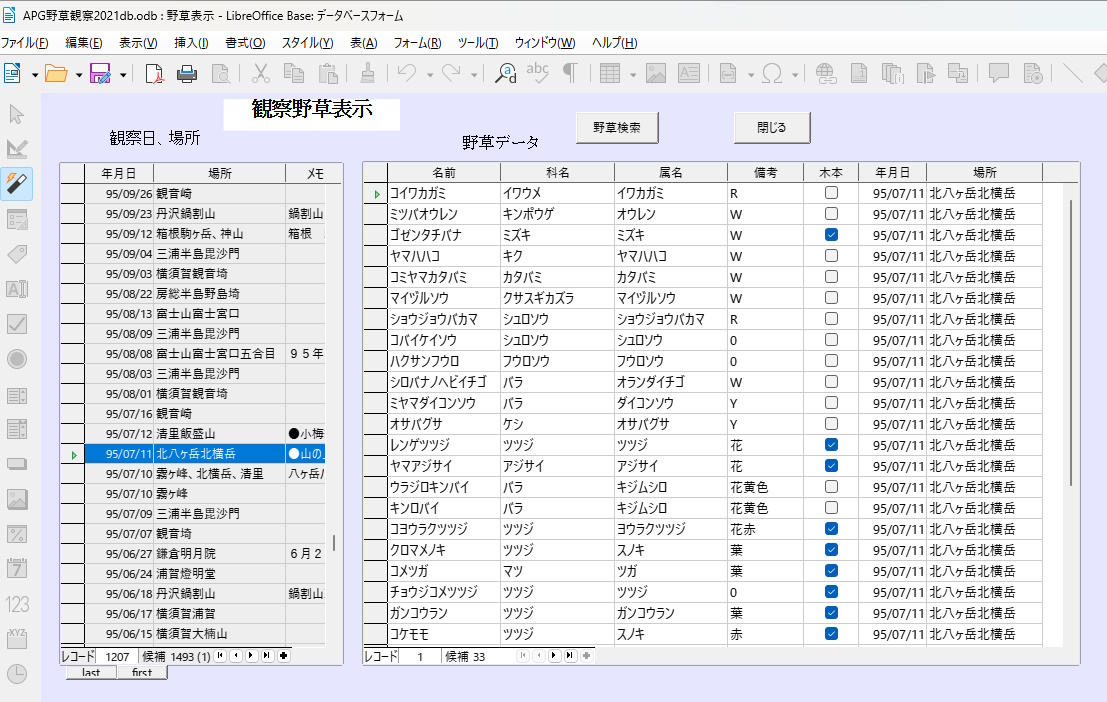Toggle the highlighted control wizards icon in sidebar
This screenshot has height=702, width=1107.
tap(17, 184)
